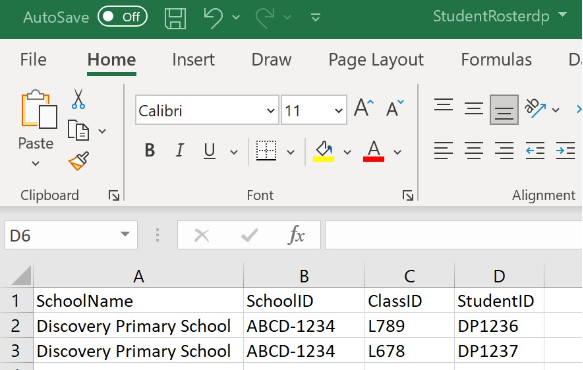
Task: Click the Center alignment icon
Action: coord(474,151)
